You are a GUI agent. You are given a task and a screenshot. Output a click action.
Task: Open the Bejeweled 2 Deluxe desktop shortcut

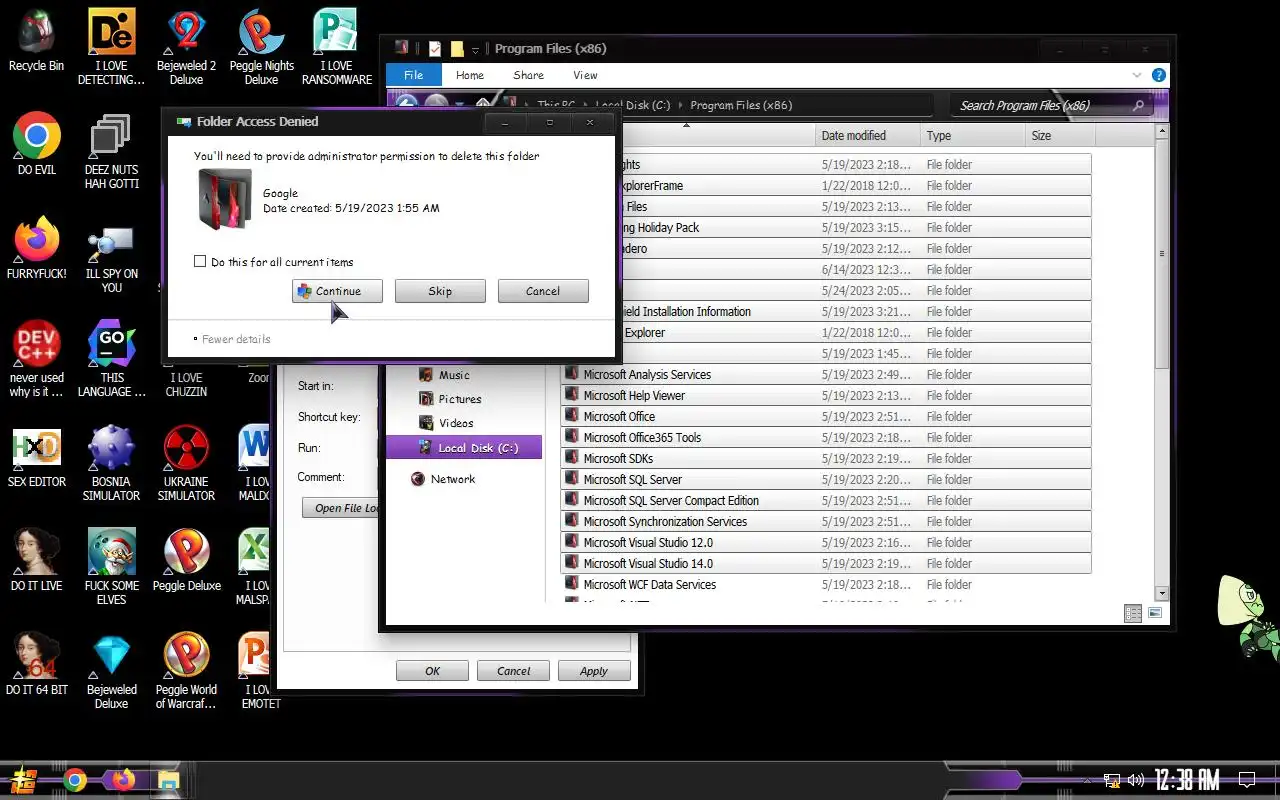(186, 47)
